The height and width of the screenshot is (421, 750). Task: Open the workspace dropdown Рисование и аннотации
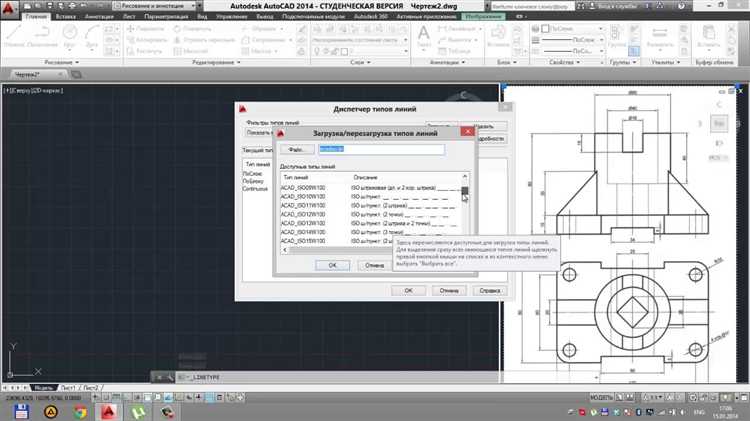coord(155,6)
